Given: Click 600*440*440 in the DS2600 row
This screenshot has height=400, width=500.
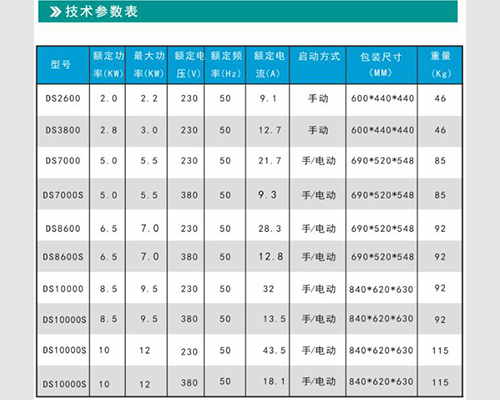Looking at the screenshot, I should (x=382, y=98).
